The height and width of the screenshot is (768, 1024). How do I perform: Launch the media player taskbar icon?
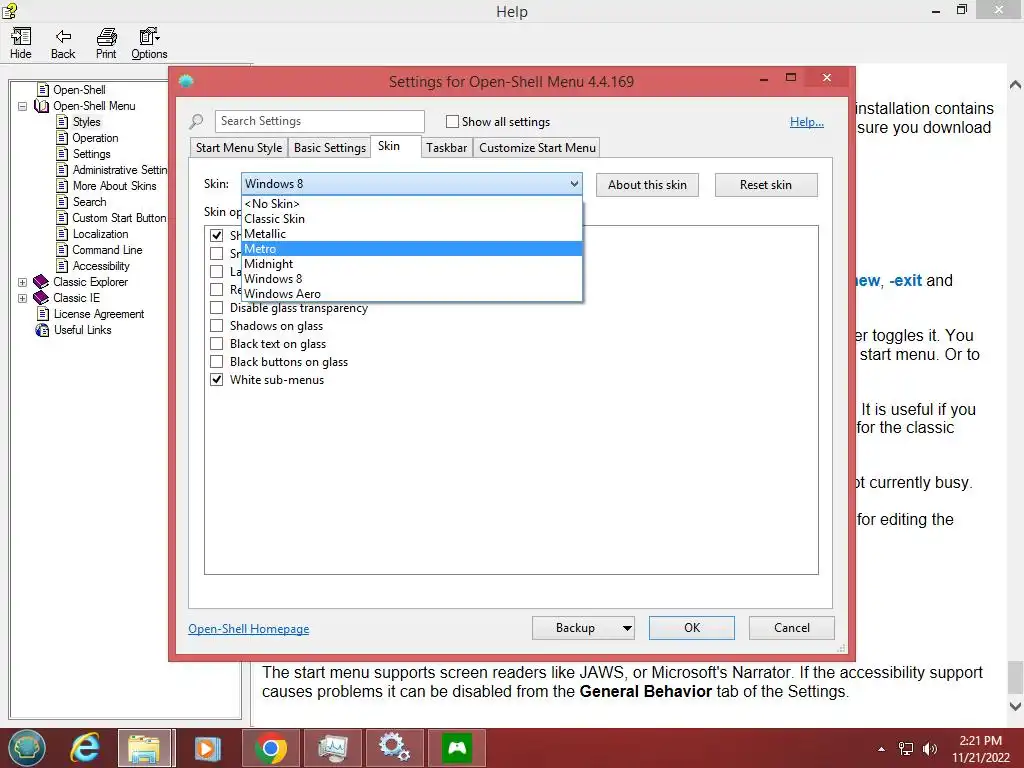pos(207,748)
